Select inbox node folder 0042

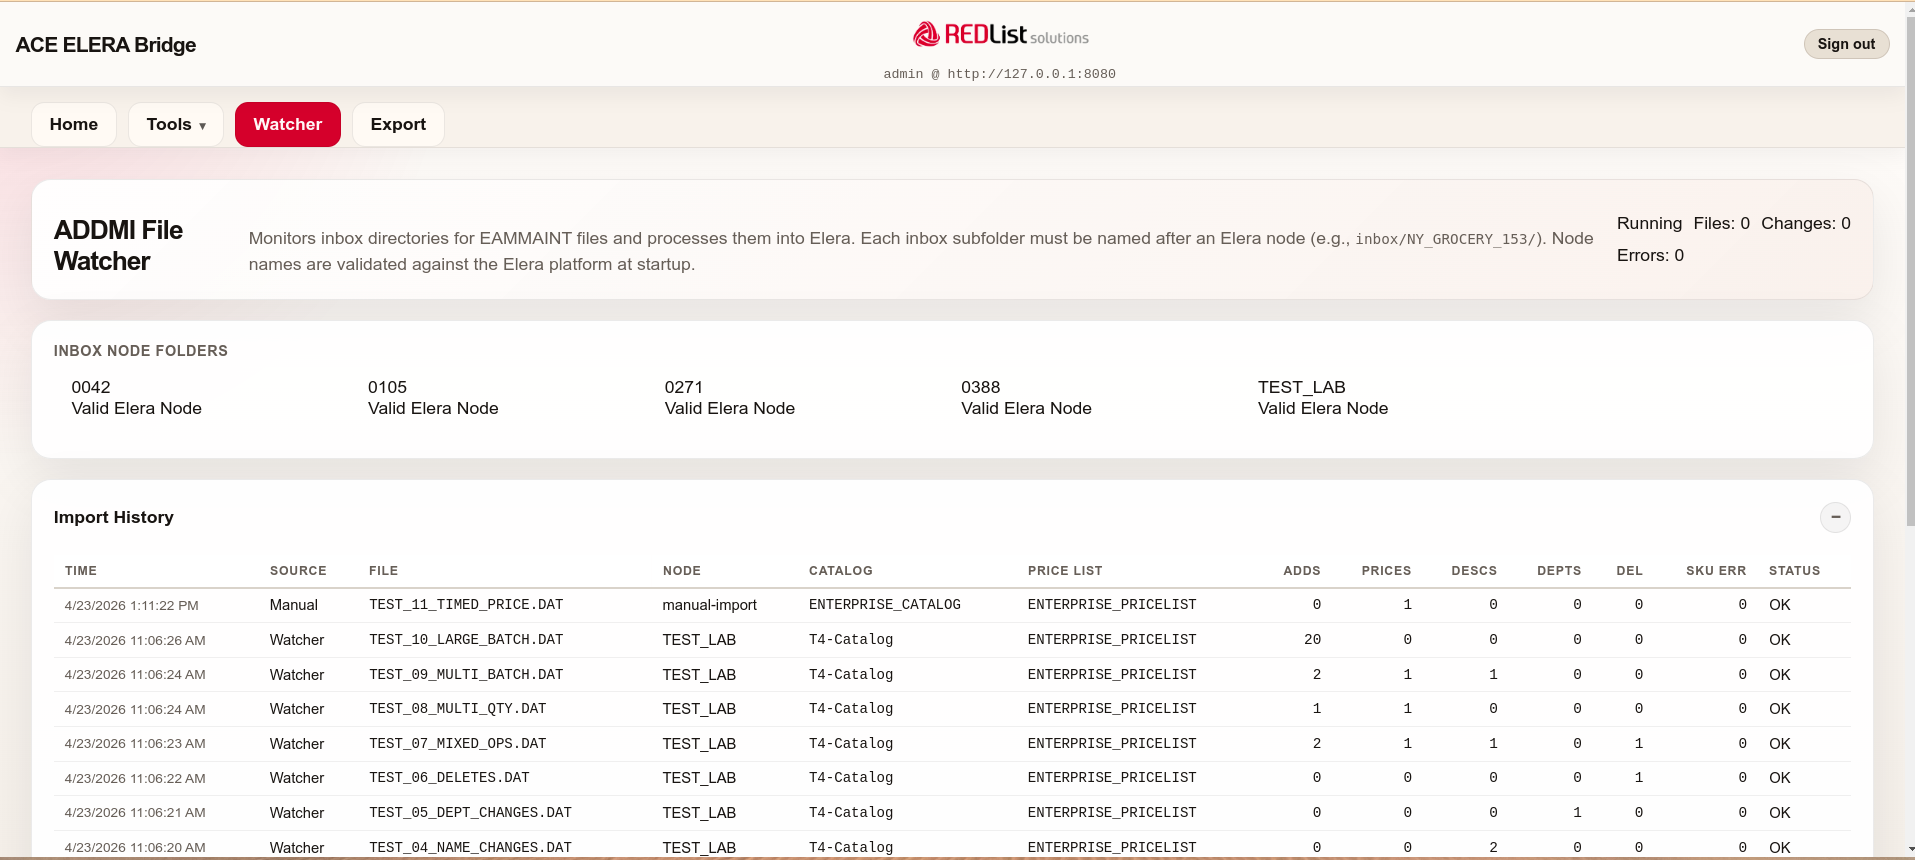[136, 398]
